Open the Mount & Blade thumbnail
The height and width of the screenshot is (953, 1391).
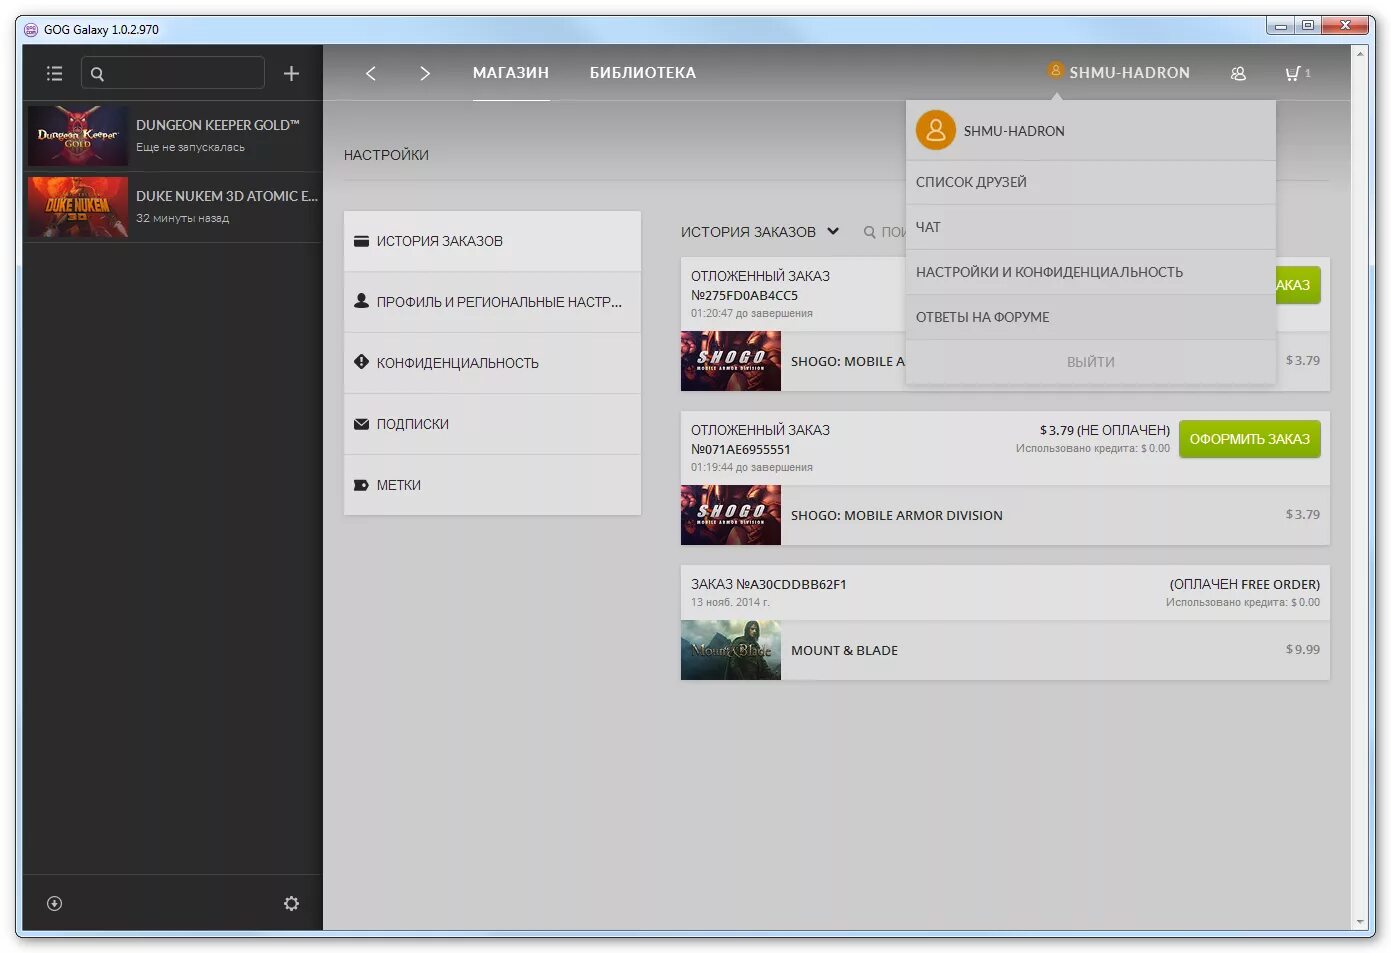(x=731, y=650)
